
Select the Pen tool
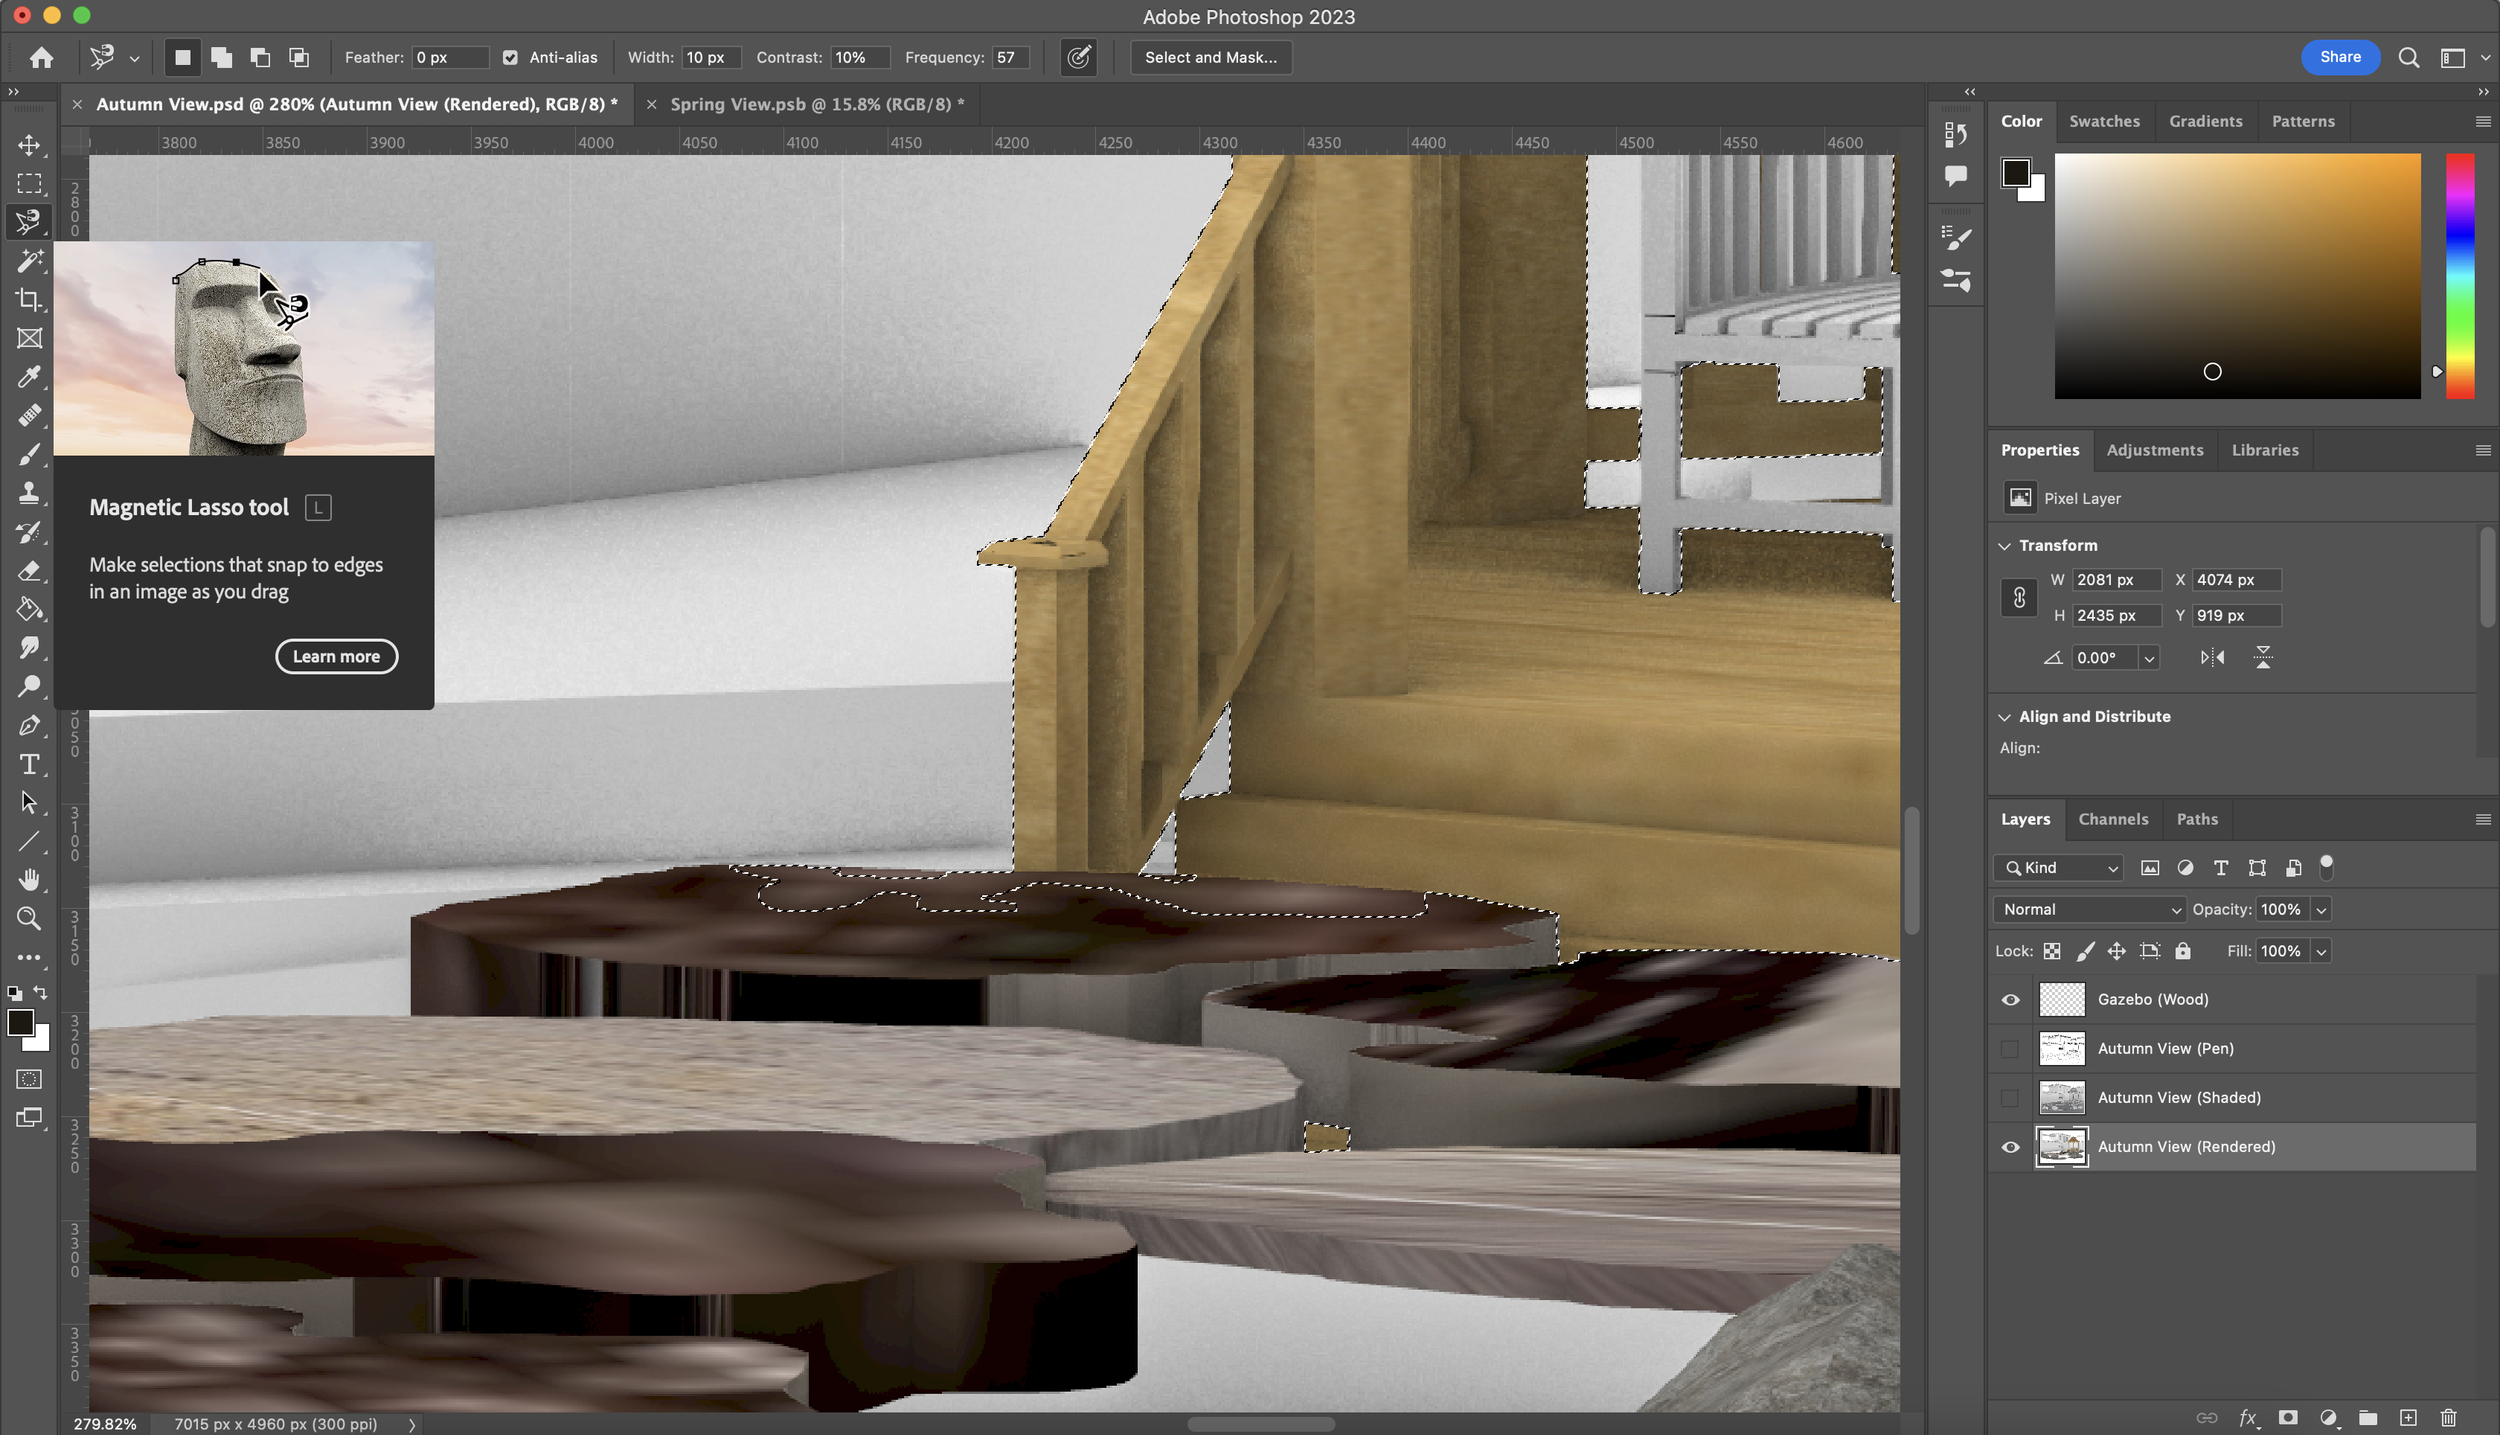tap(29, 725)
